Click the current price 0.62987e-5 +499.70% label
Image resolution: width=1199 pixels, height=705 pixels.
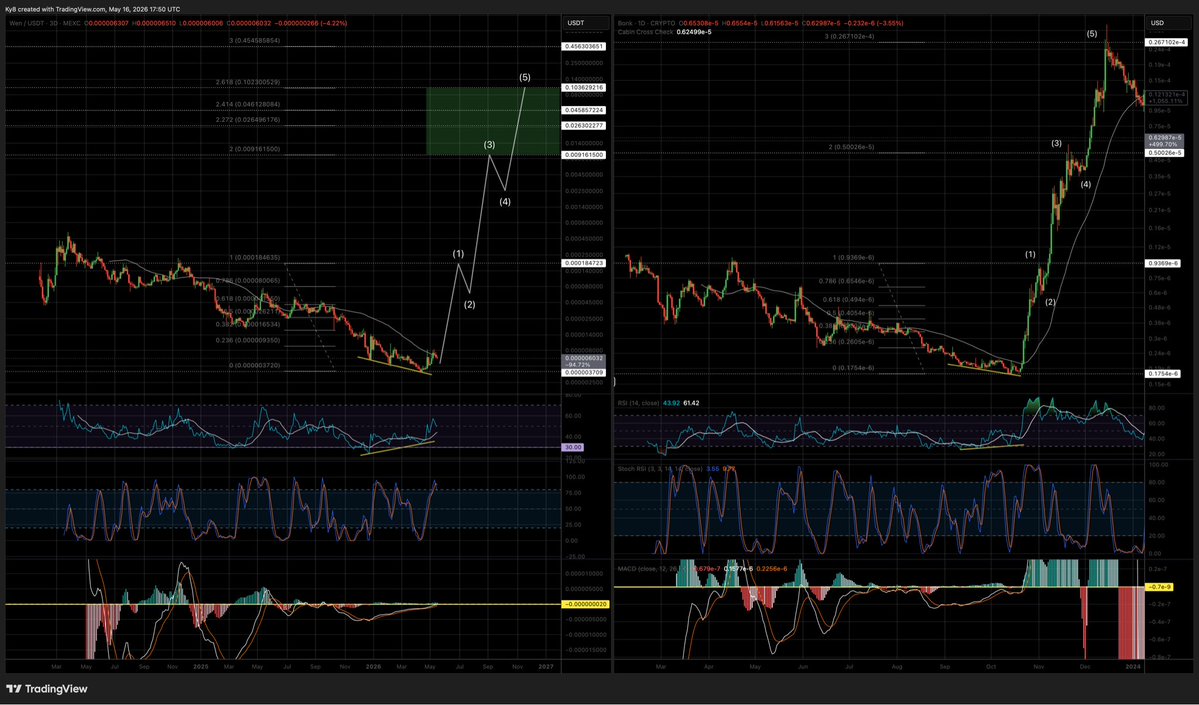click(1166, 141)
